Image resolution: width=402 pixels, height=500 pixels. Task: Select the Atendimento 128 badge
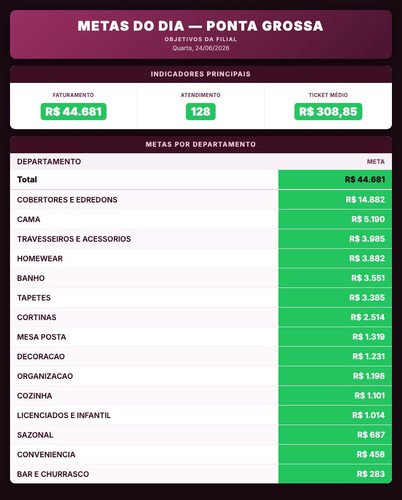coord(201,111)
